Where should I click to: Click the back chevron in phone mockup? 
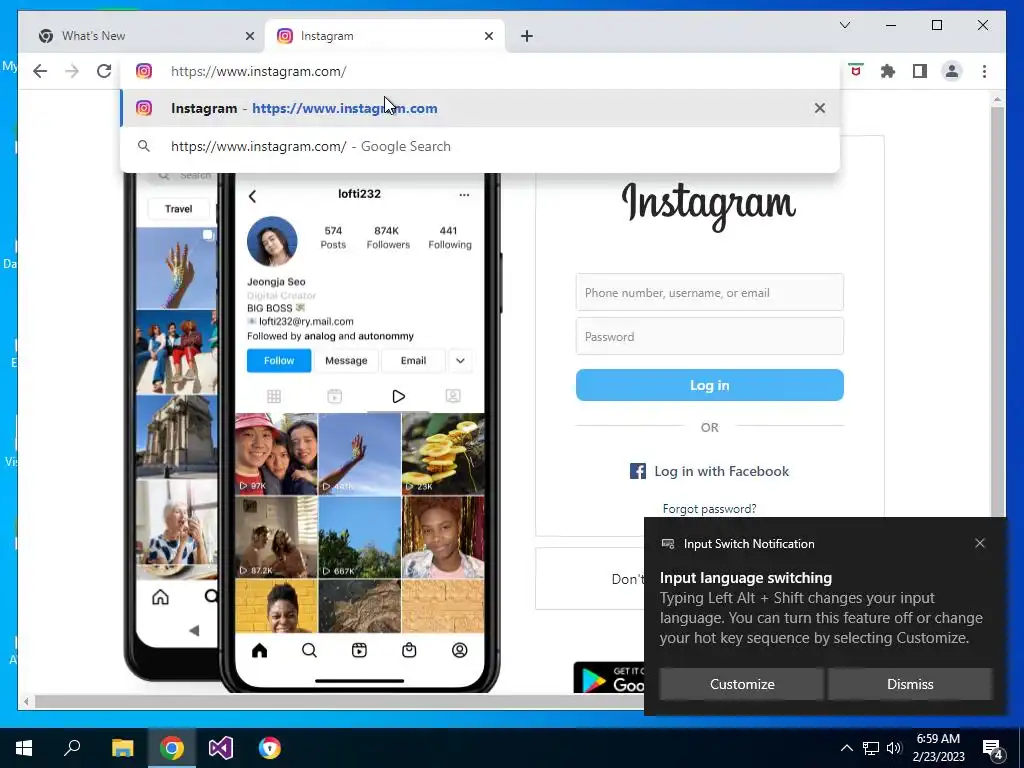tap(253, 195)
